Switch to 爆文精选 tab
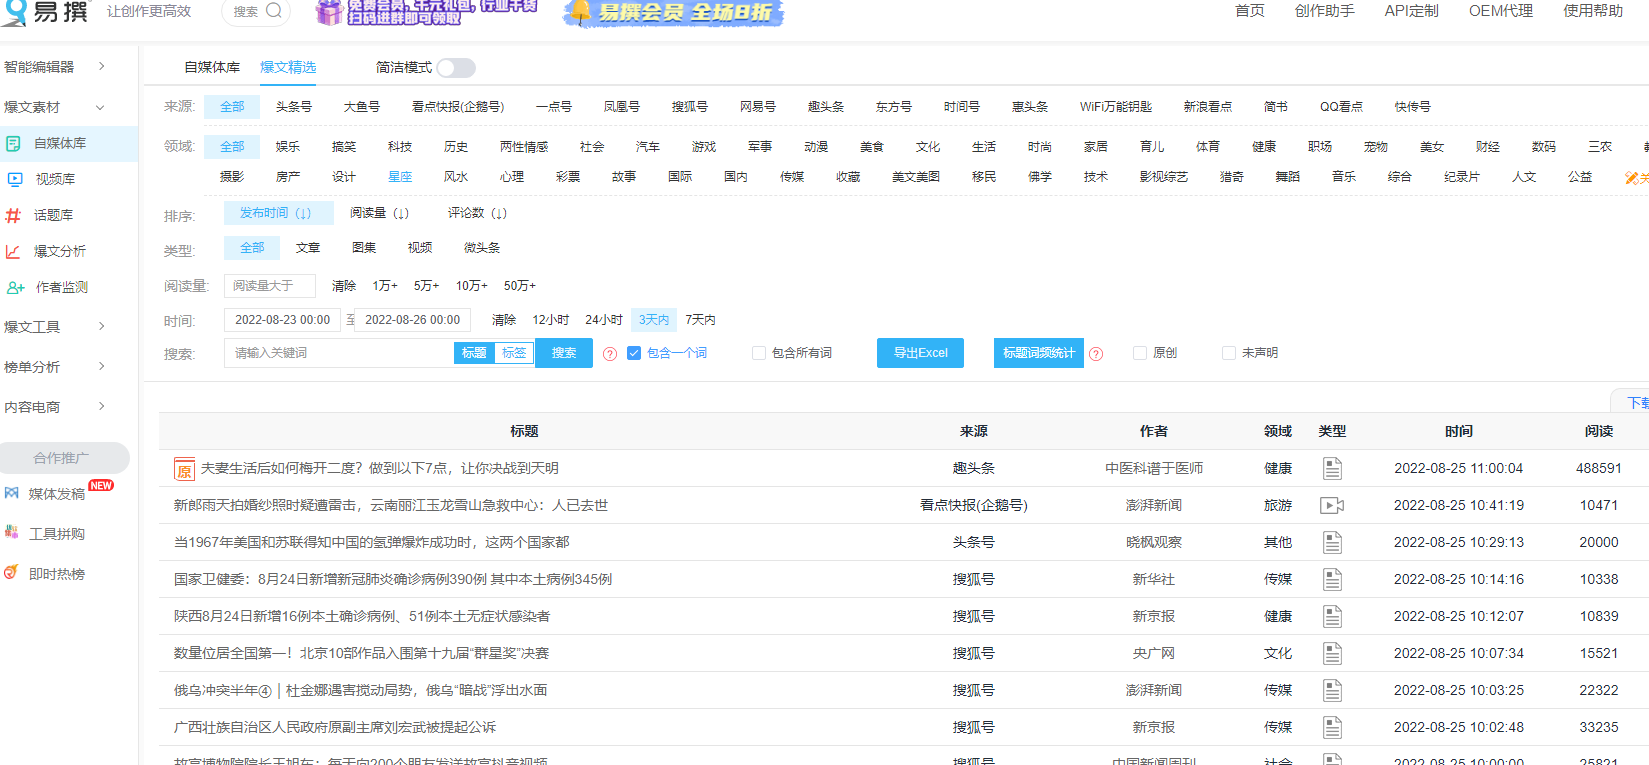Viewport: 1649px width, 765px height. (288, 67)
